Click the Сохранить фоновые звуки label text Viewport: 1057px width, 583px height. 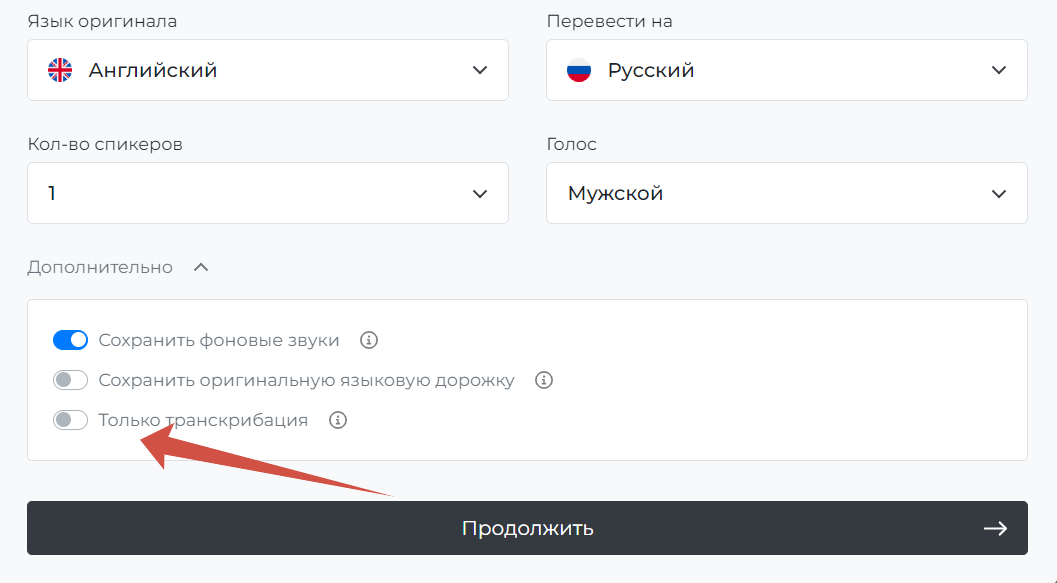pos(219,340)
